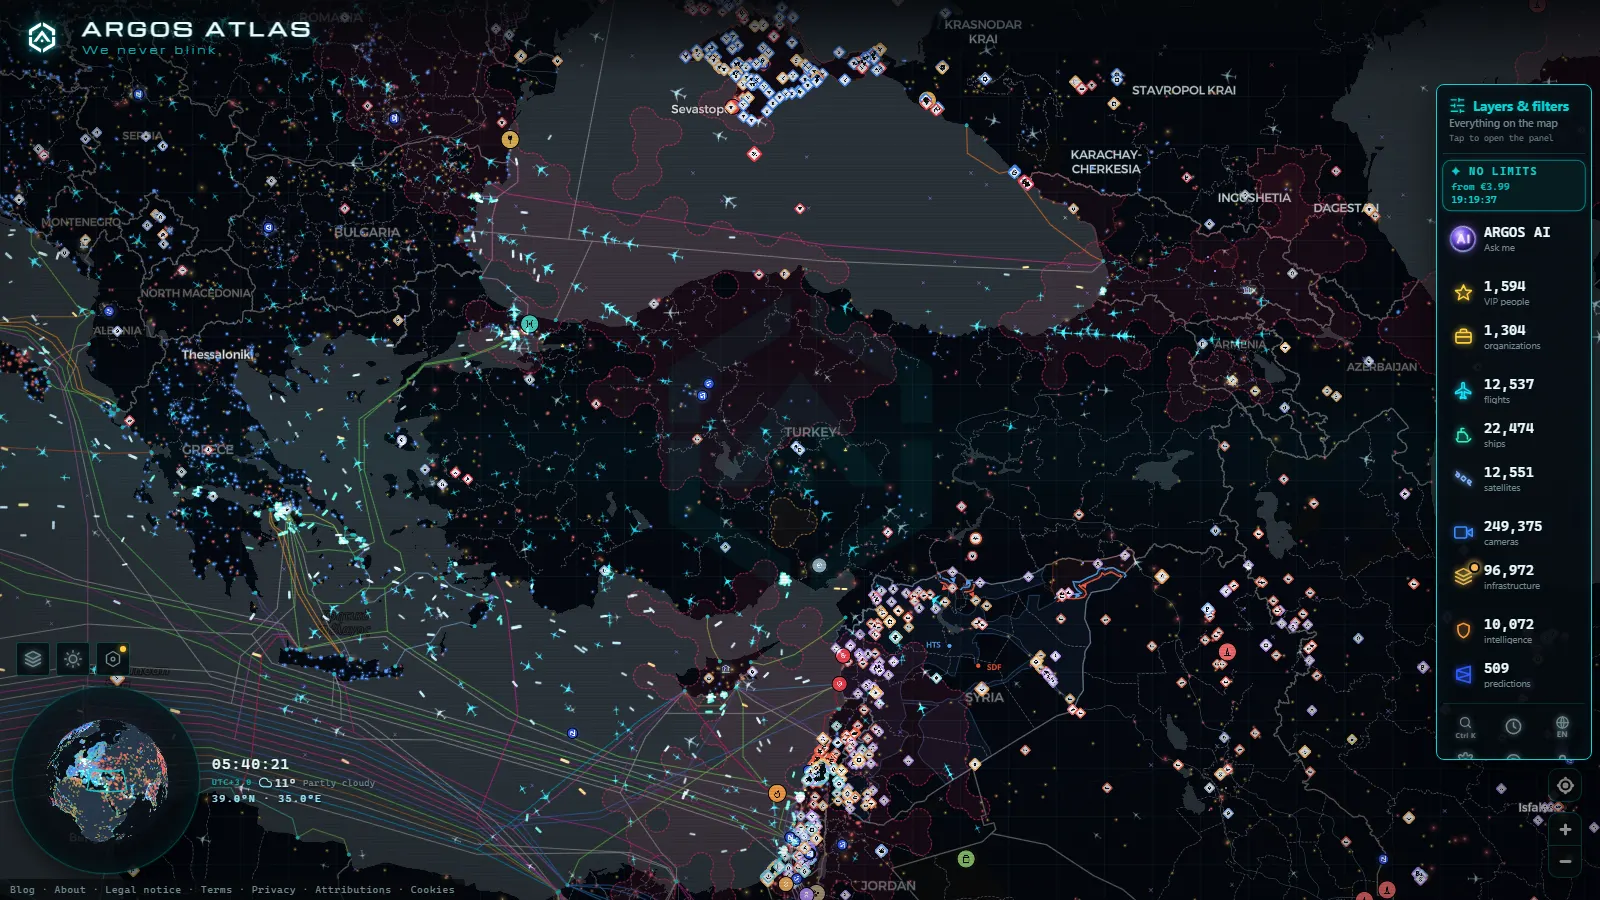
Task: Click the 11° Partly cloudy weather readout
Action: pyautogui.click(x=317, y=783)
